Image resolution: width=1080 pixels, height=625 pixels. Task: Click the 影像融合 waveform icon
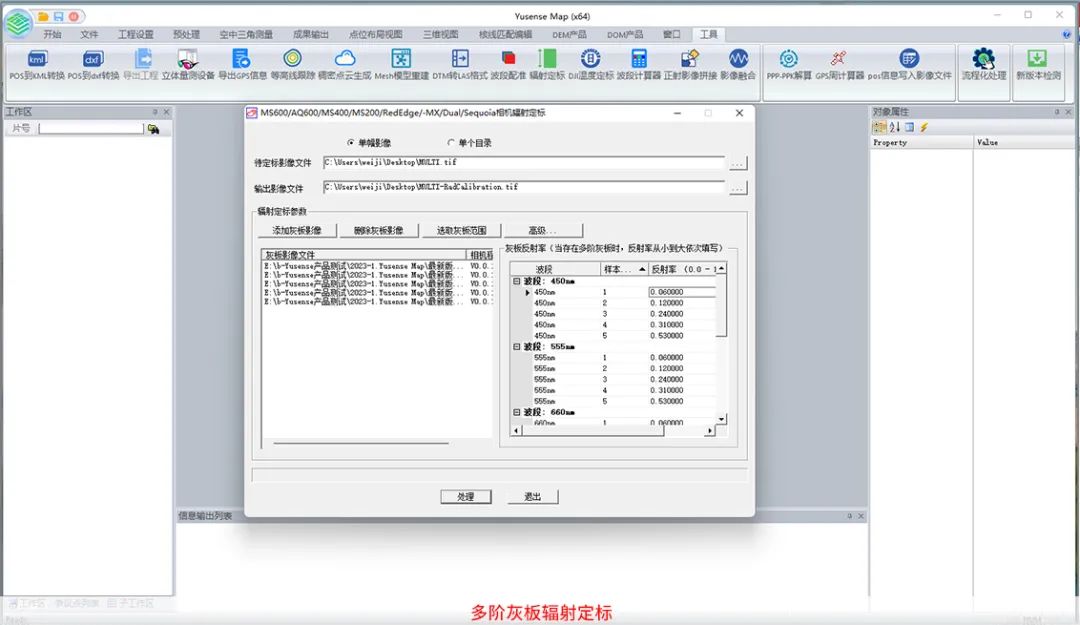(x=738, y=60)
